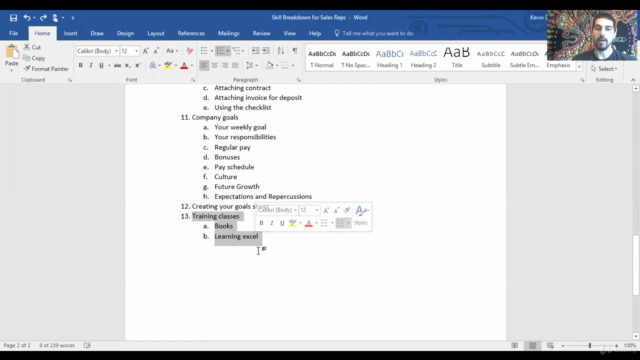Switch to the References tab
This screenshot has width=640, height=360.
pos(191,33)
